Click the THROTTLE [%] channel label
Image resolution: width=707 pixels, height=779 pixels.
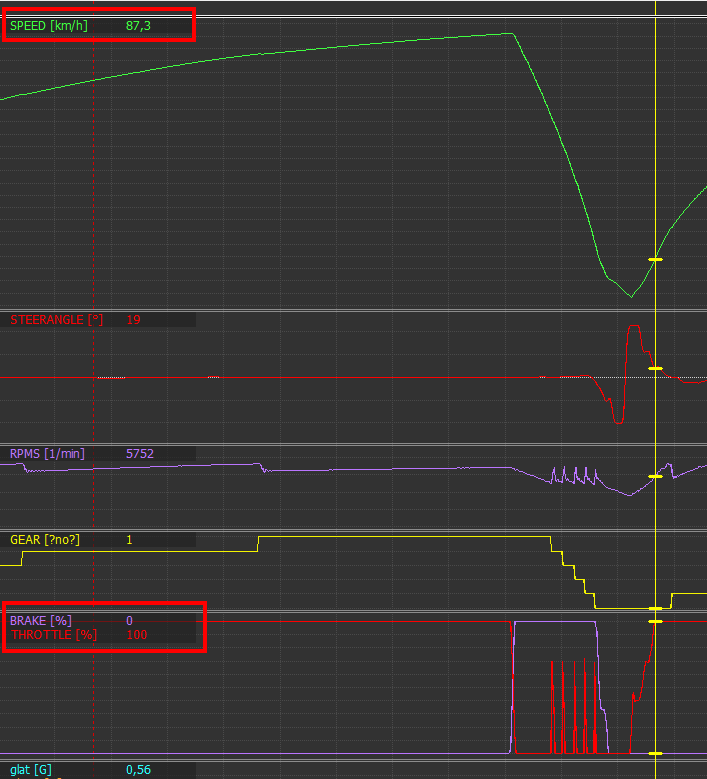click(54, 634)
